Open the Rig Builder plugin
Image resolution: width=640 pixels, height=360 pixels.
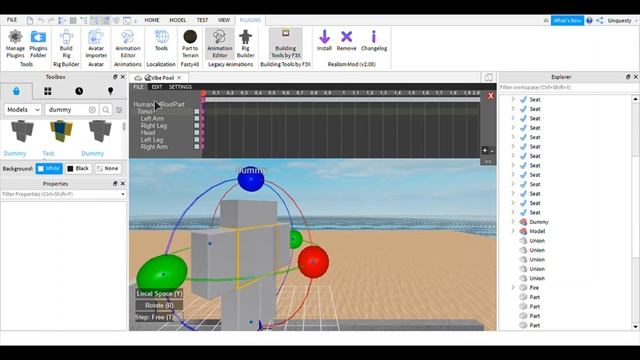click(245, 44)
